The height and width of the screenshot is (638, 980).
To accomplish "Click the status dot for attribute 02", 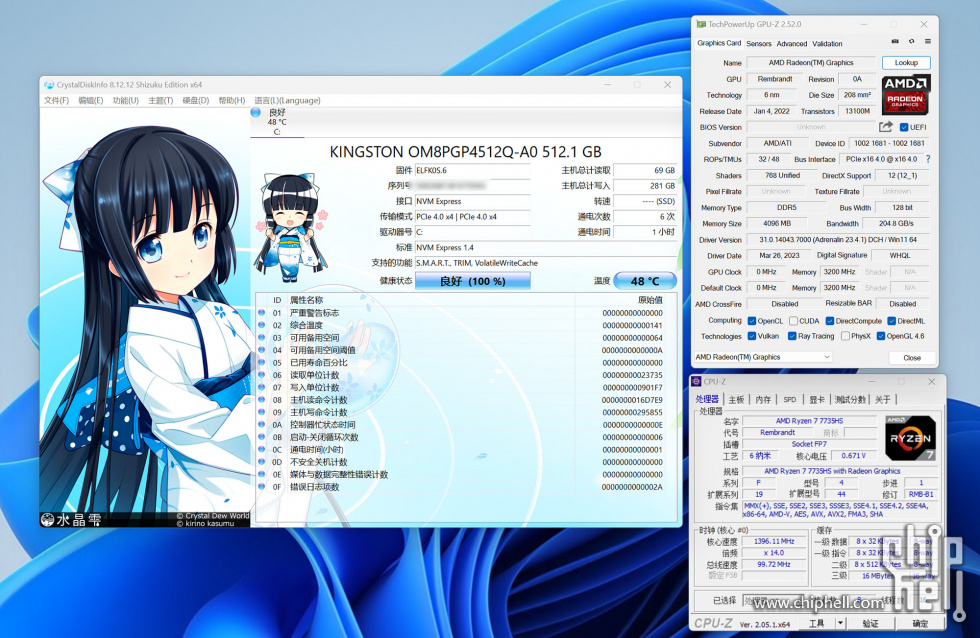I will (261, 325).
